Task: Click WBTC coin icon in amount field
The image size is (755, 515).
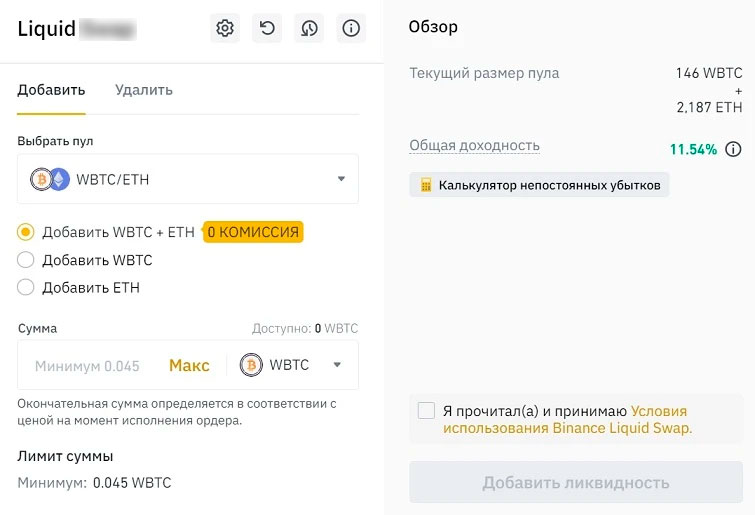Action: (x=252, y=365)
